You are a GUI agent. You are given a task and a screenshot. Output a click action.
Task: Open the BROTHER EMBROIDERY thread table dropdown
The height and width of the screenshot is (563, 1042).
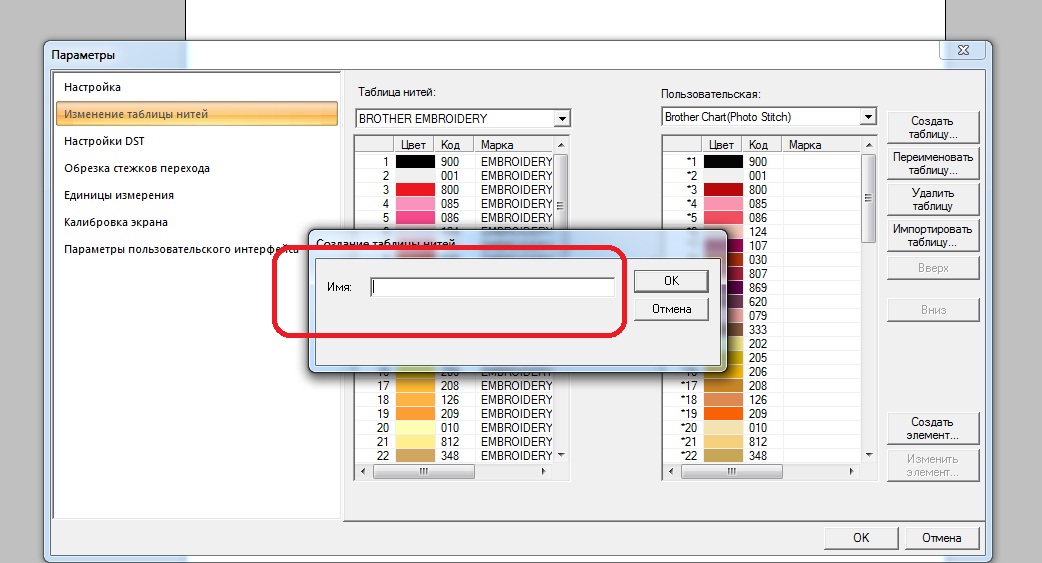pos(562,118)
